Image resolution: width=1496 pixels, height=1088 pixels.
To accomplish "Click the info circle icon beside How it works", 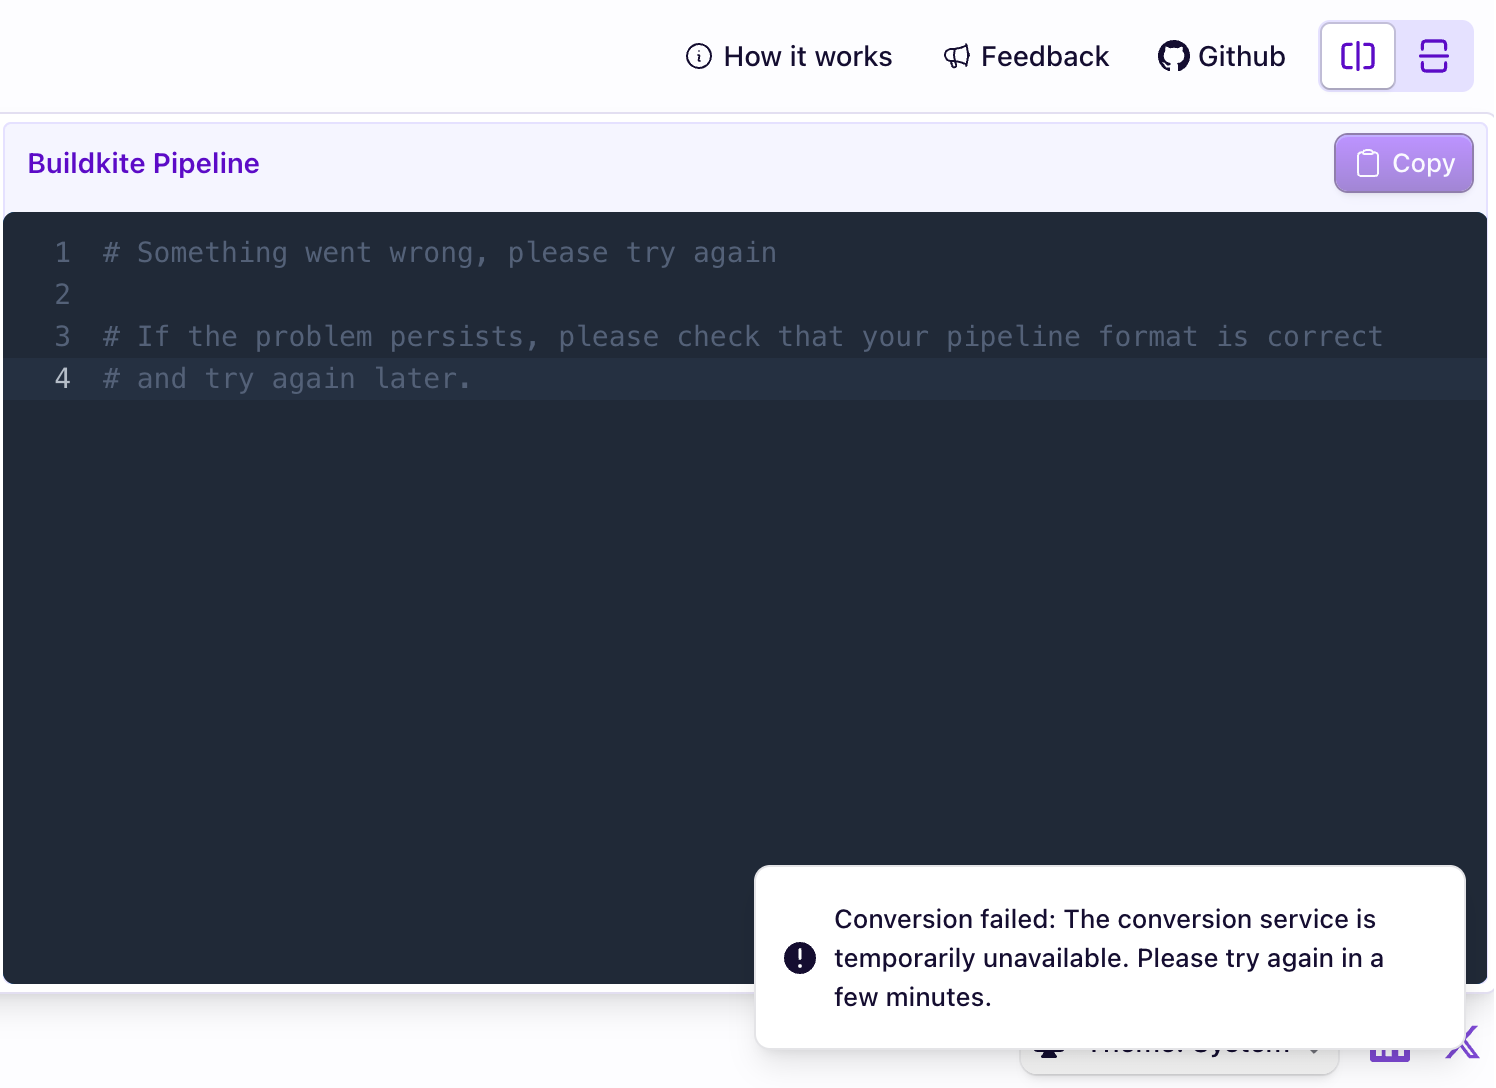I will coord(698,56).
